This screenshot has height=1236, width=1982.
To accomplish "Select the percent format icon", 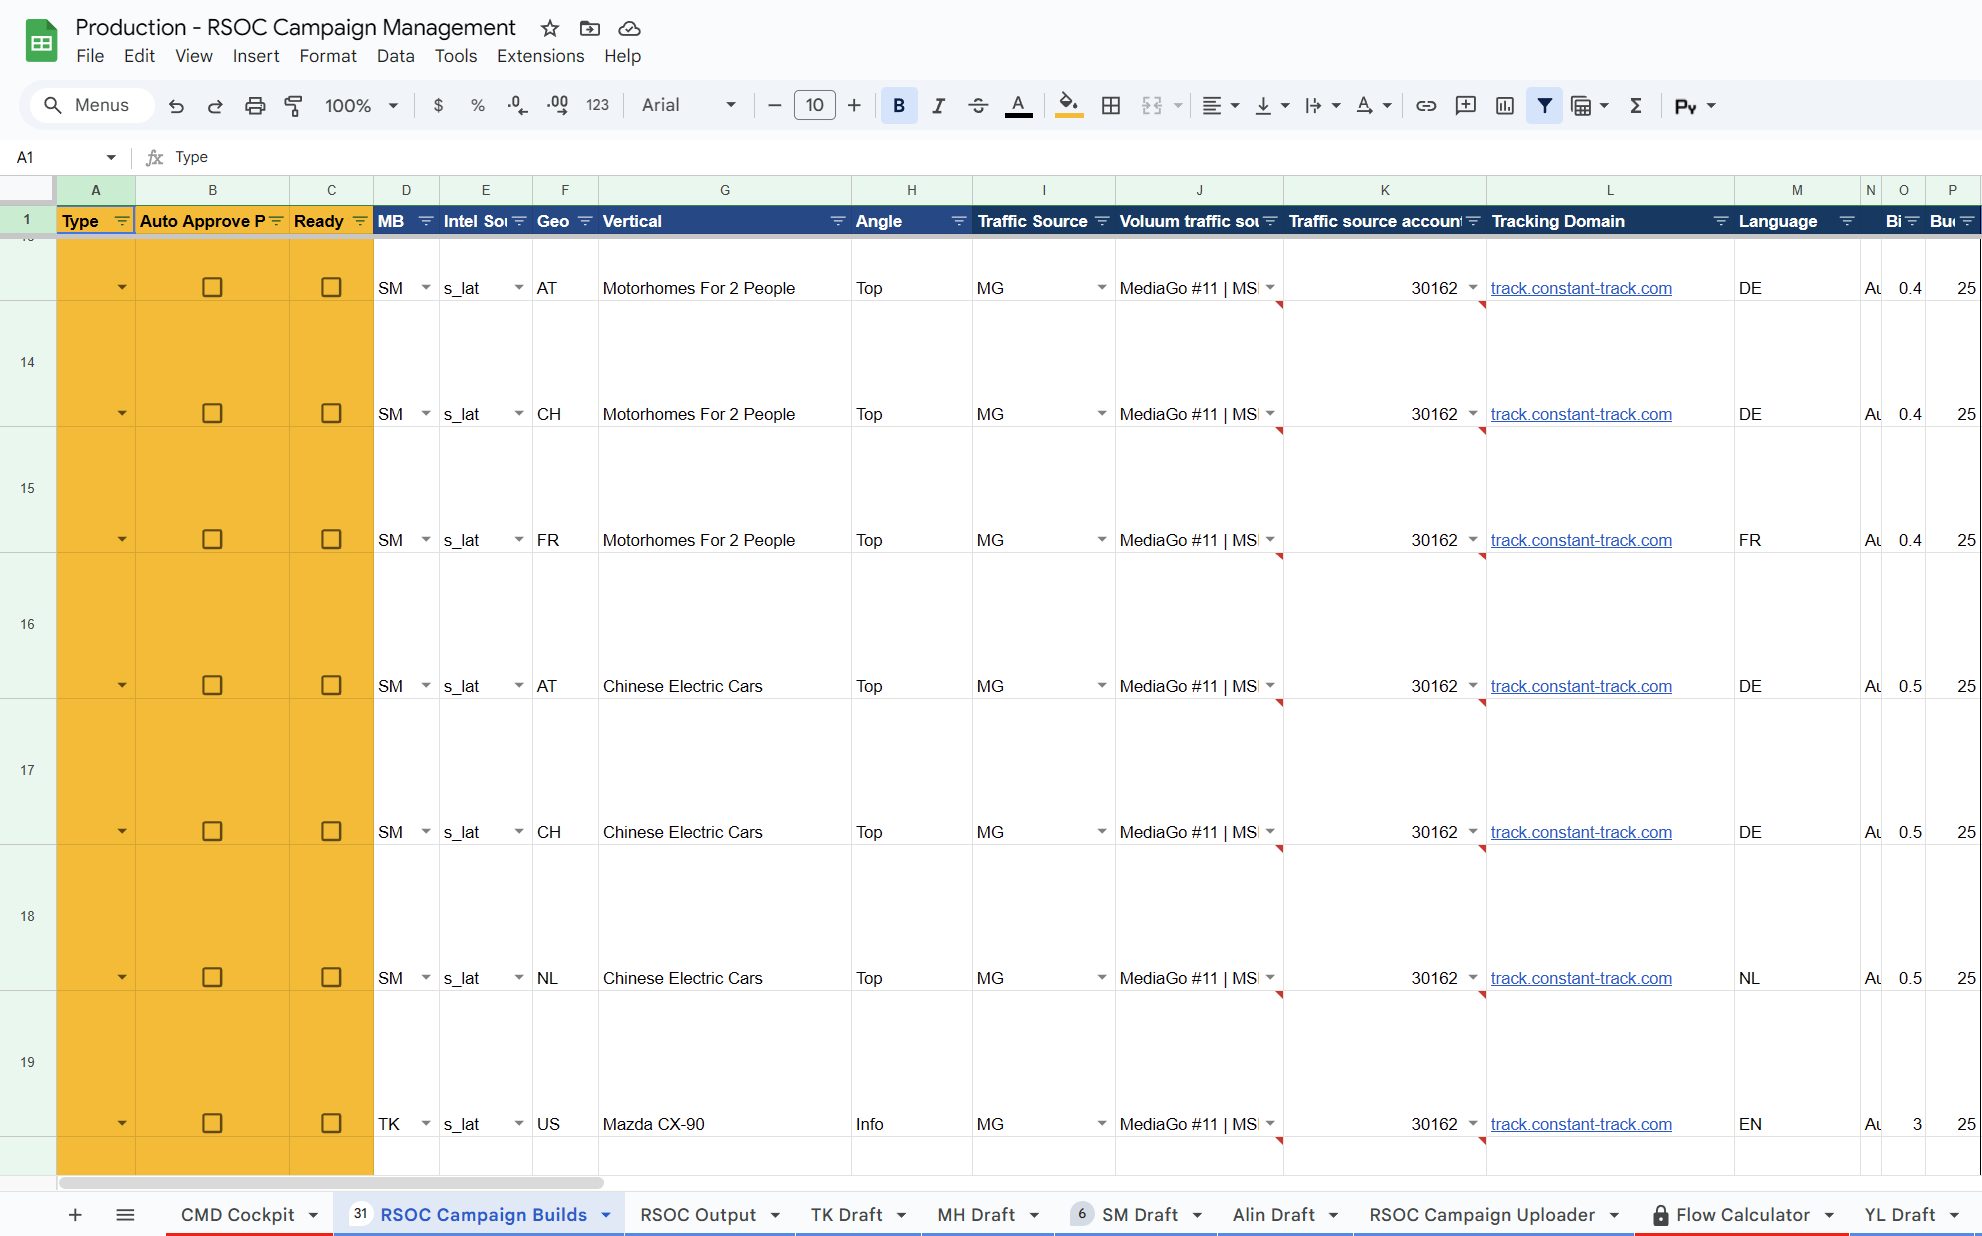I will [477, 105].
